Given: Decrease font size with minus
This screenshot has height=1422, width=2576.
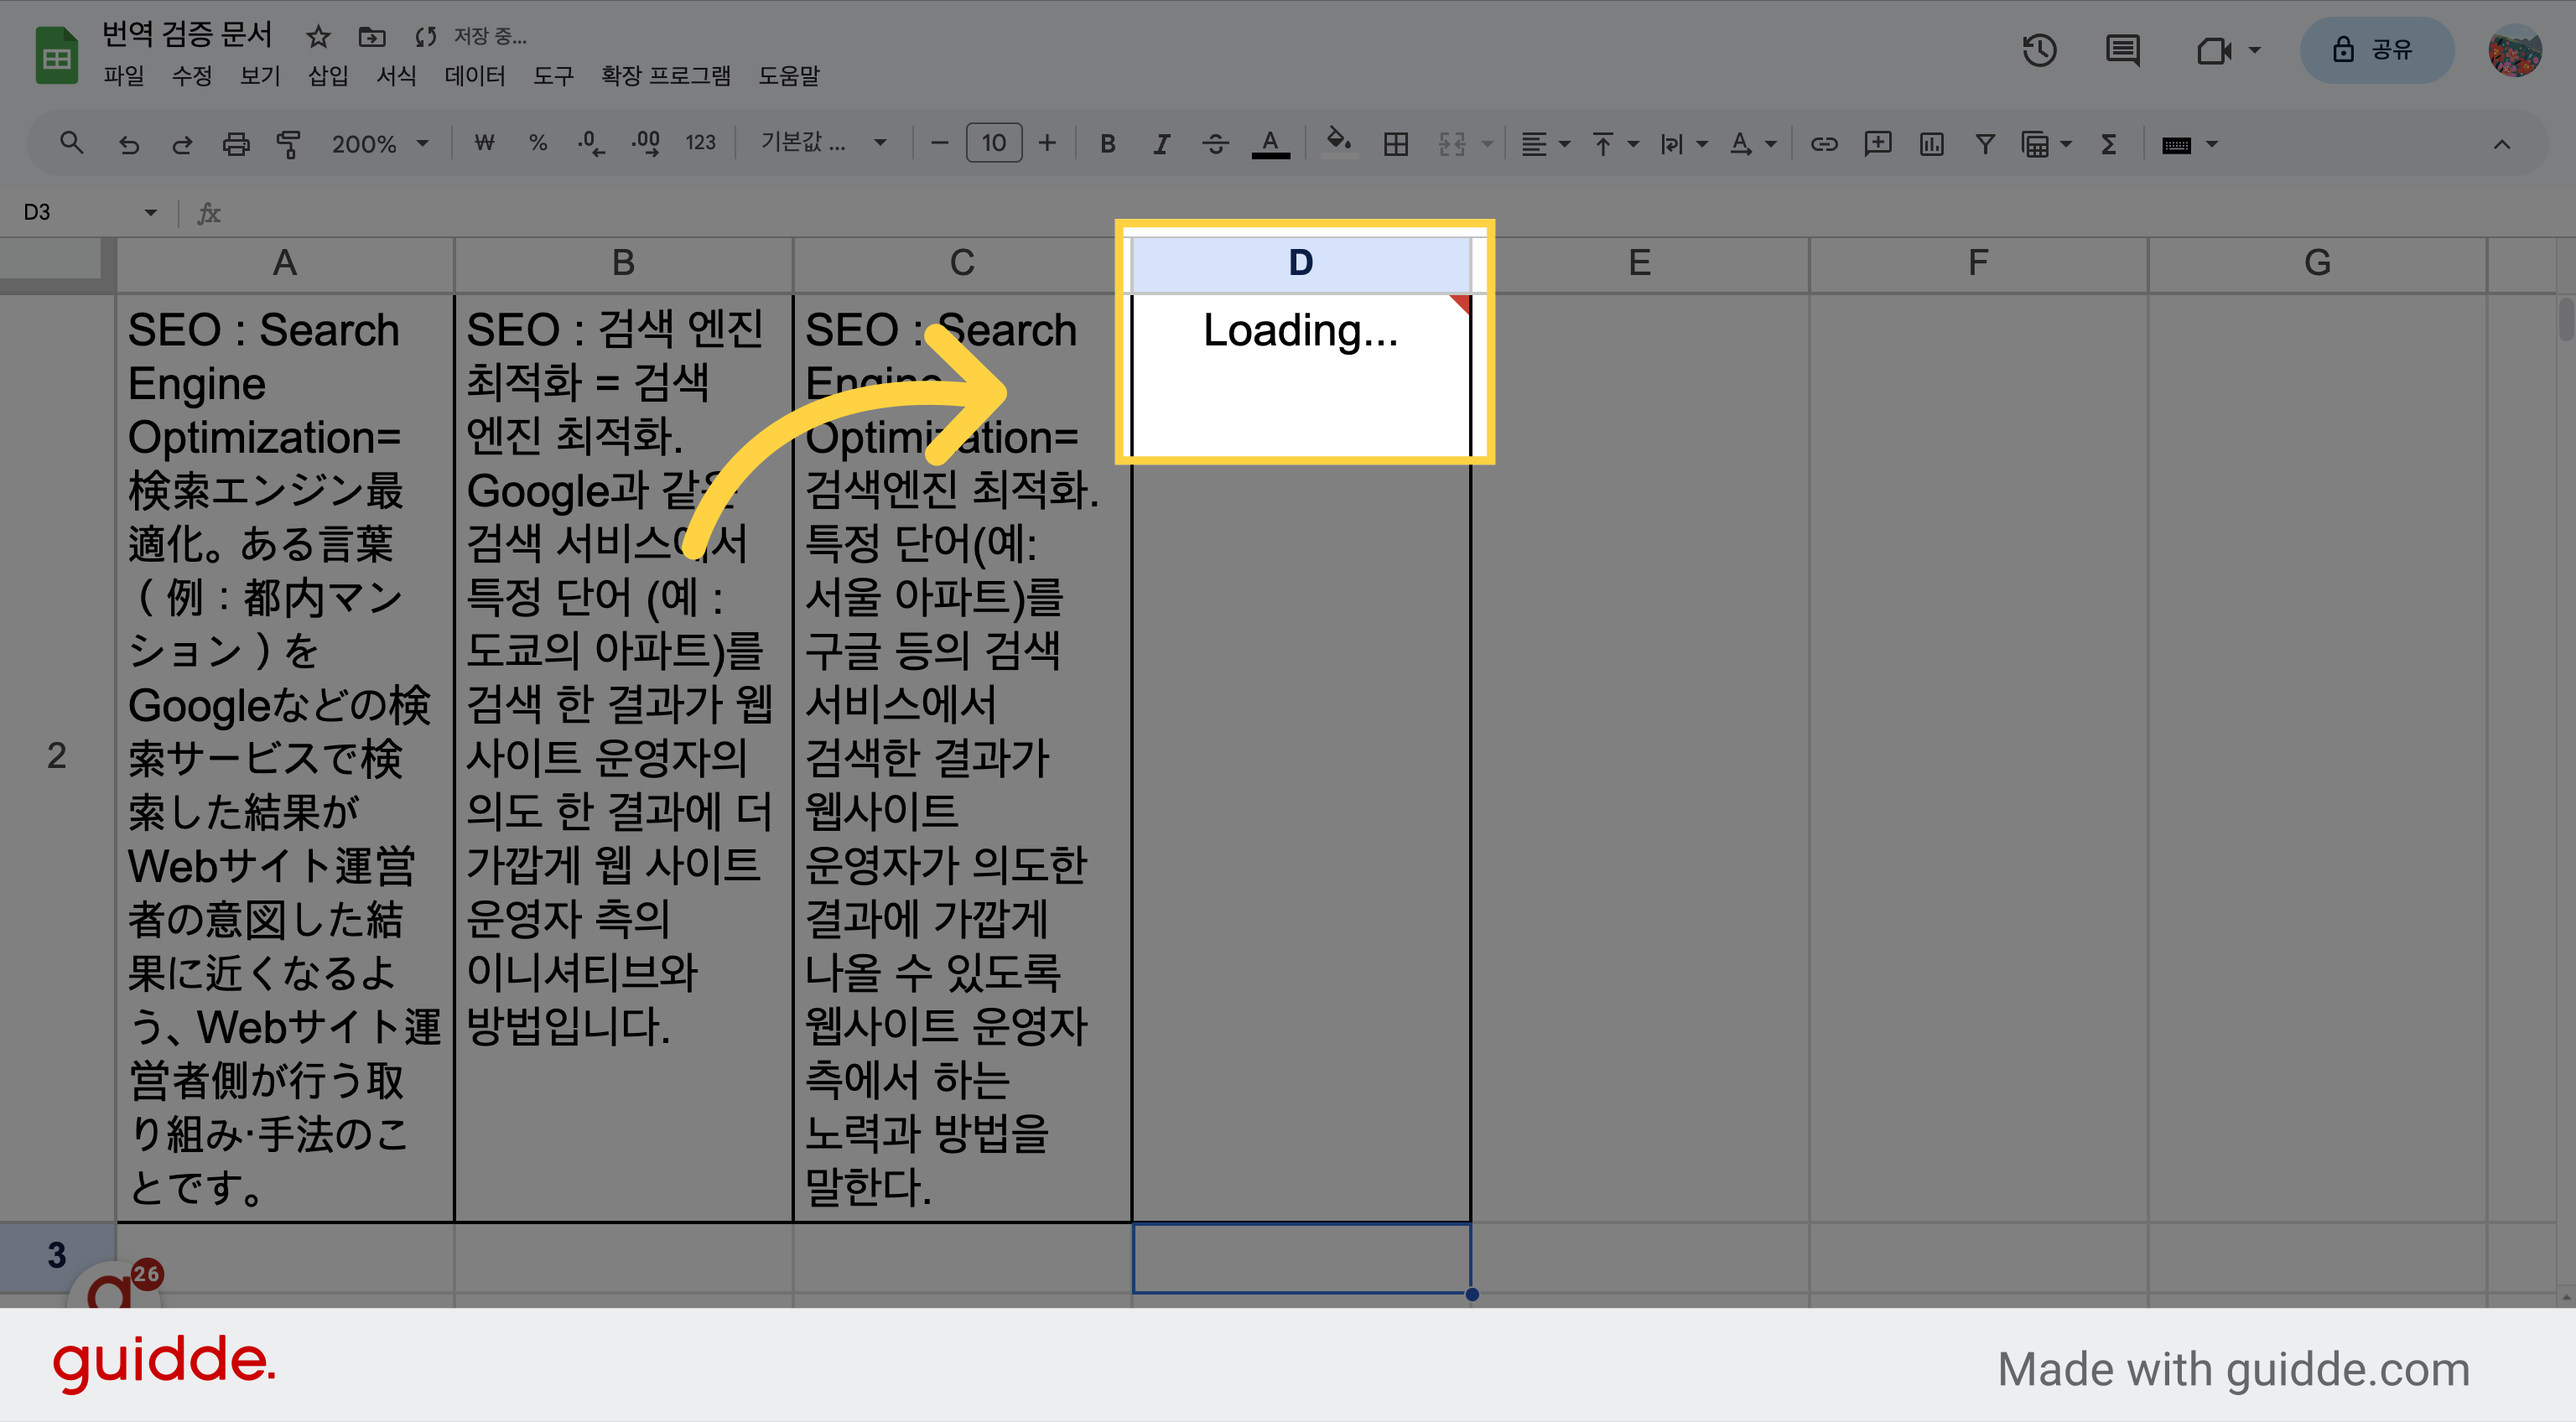Looking at the screenshot, I should 939,143.
